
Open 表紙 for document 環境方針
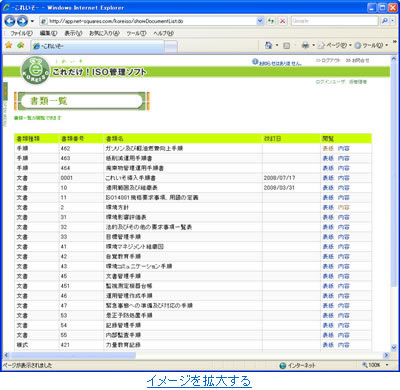tap(328, 207)
